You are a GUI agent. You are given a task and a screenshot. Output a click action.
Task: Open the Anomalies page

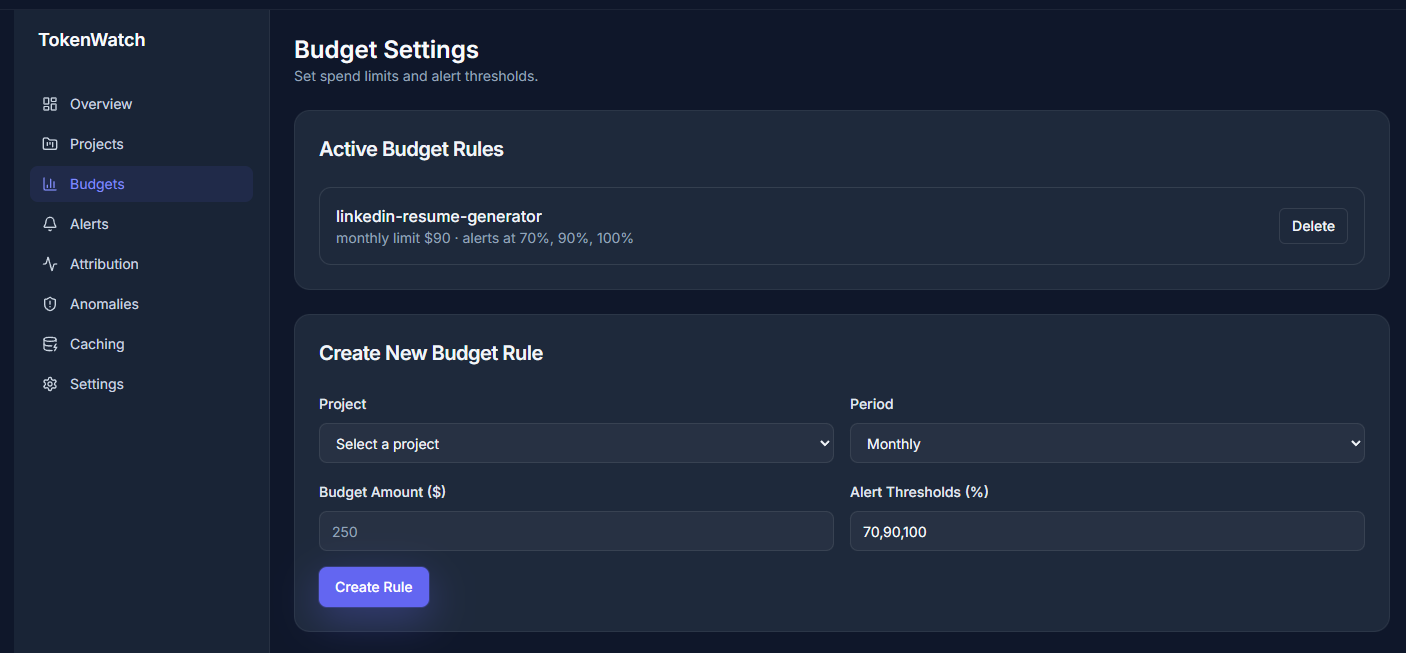click(x=141, y=304)
